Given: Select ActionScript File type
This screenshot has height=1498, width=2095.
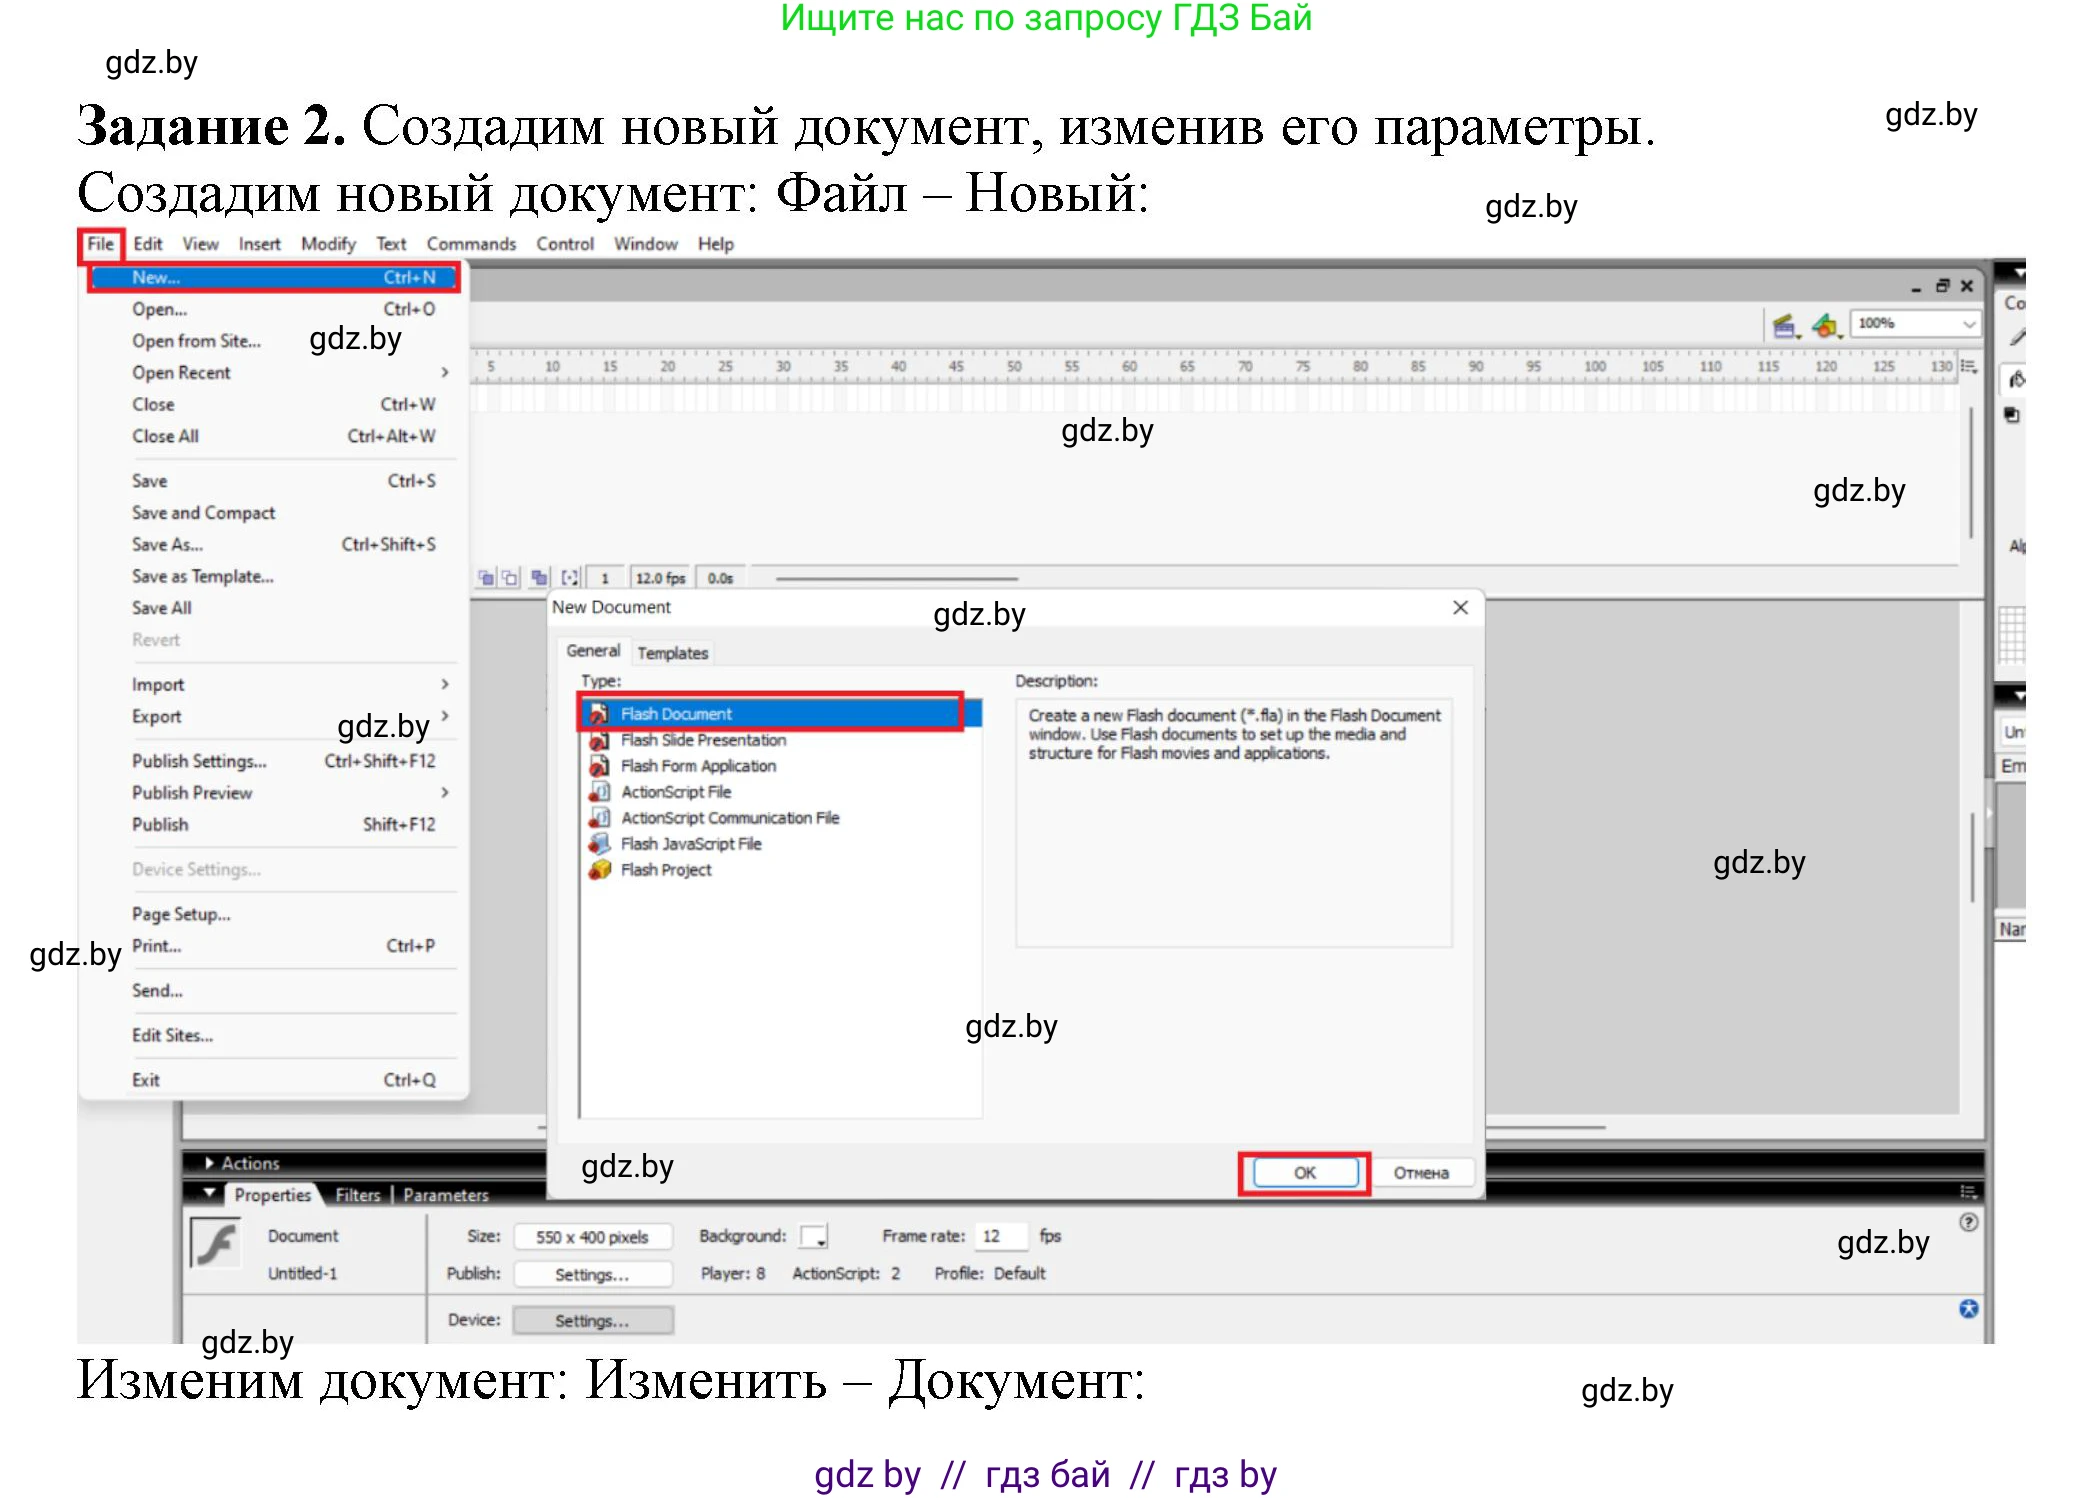Looking at the screenshot, I should (x=675, y=791).
